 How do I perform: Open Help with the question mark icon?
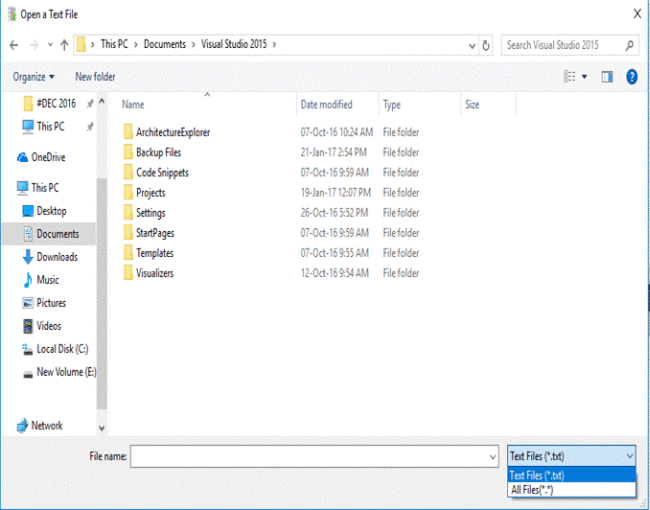point(632,77)
